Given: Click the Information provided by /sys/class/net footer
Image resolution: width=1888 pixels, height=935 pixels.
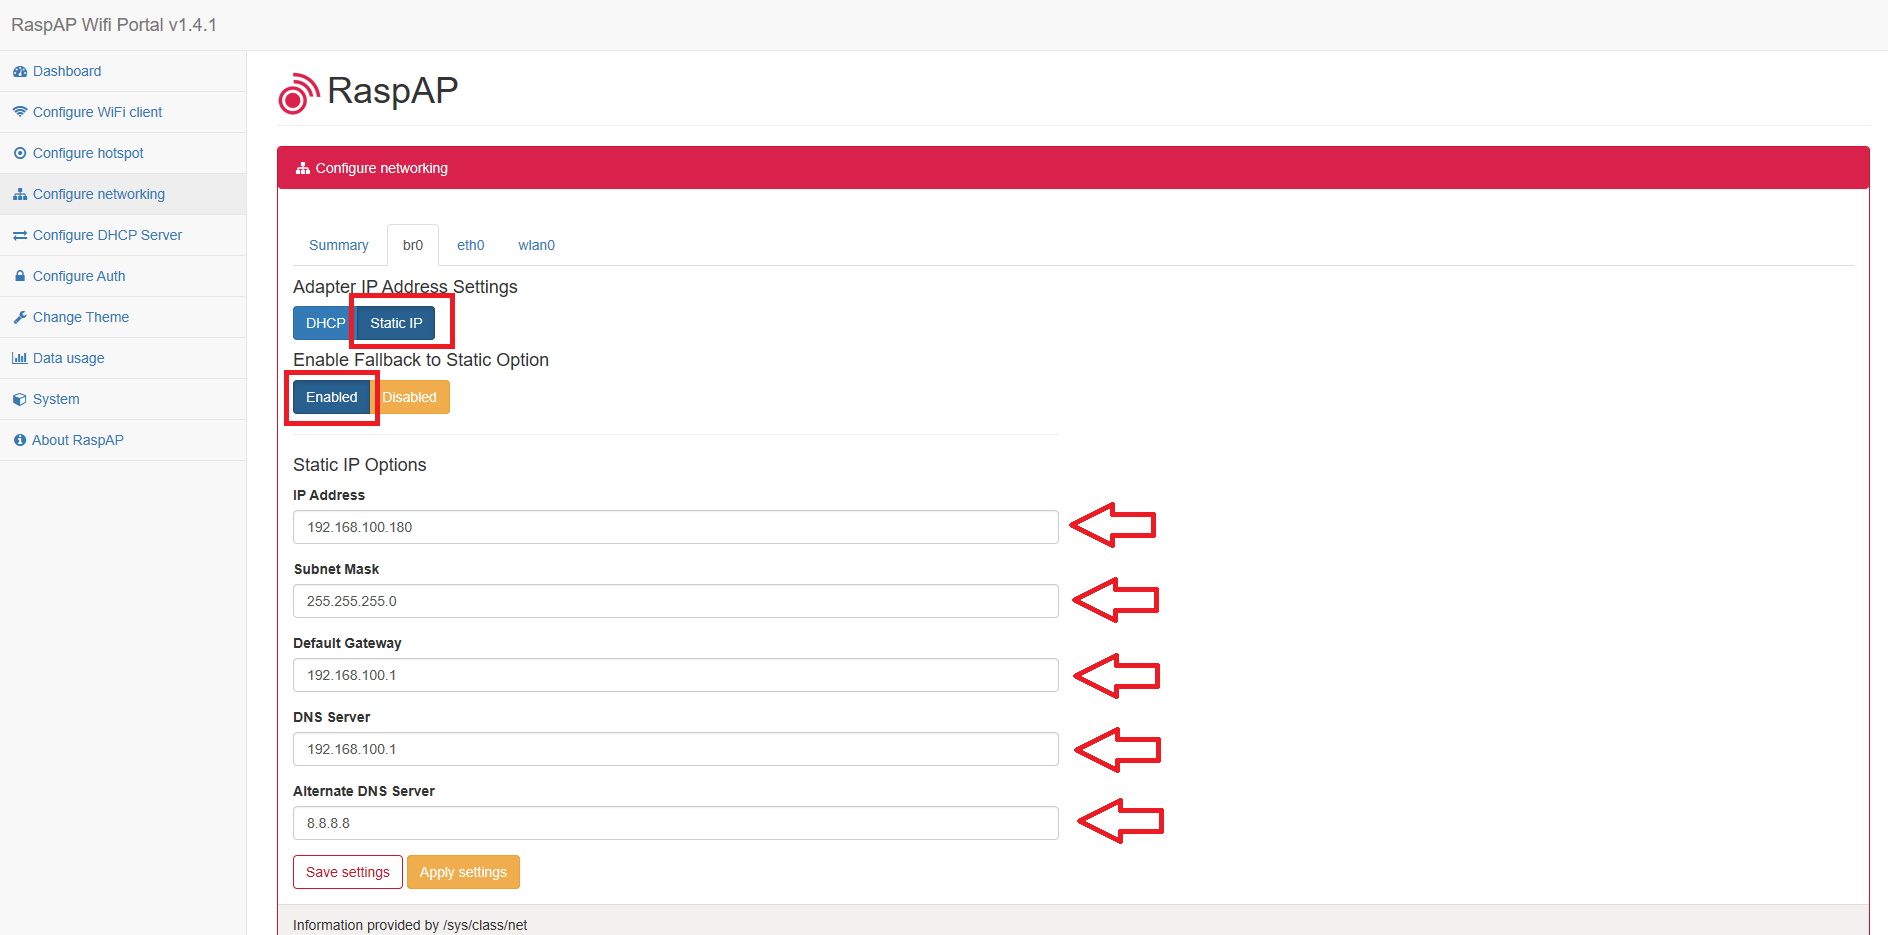Looking at the screenshot, I should click(410, 925).
